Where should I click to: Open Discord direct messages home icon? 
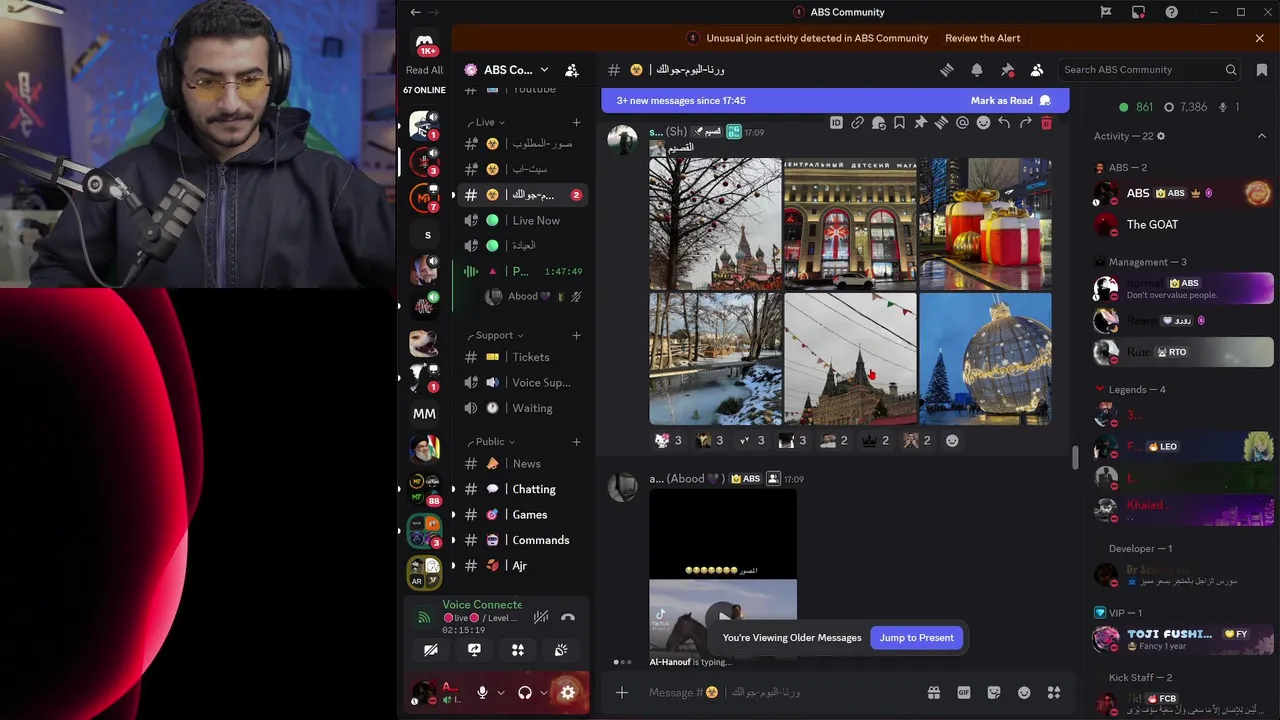[426, 44]
